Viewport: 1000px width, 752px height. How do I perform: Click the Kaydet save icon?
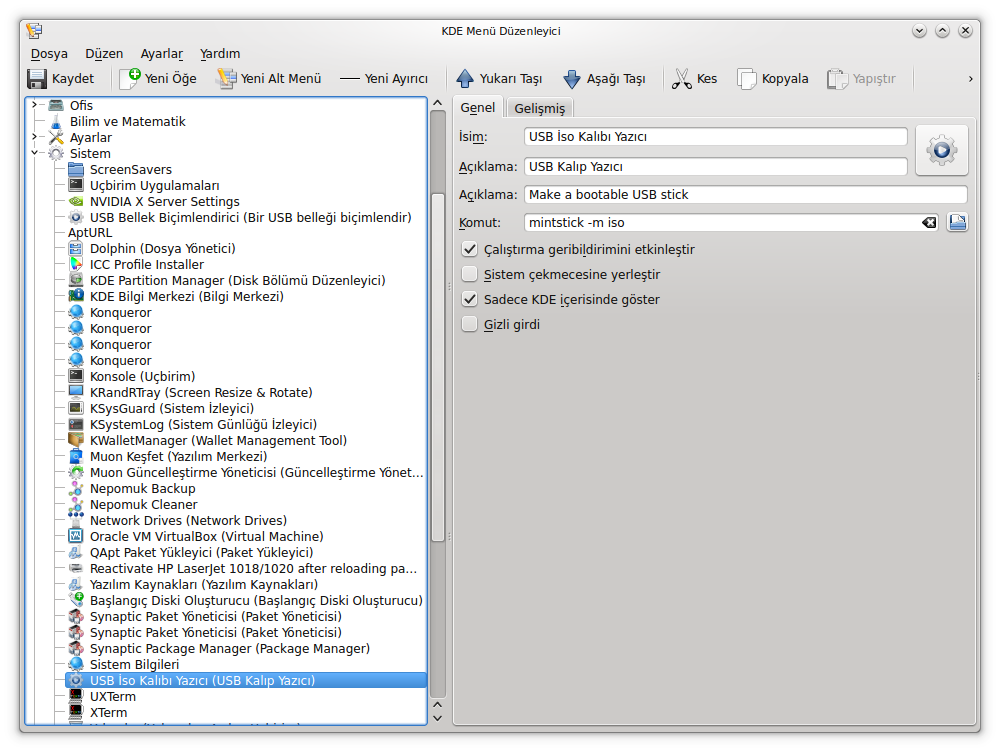tap(36, 78)
